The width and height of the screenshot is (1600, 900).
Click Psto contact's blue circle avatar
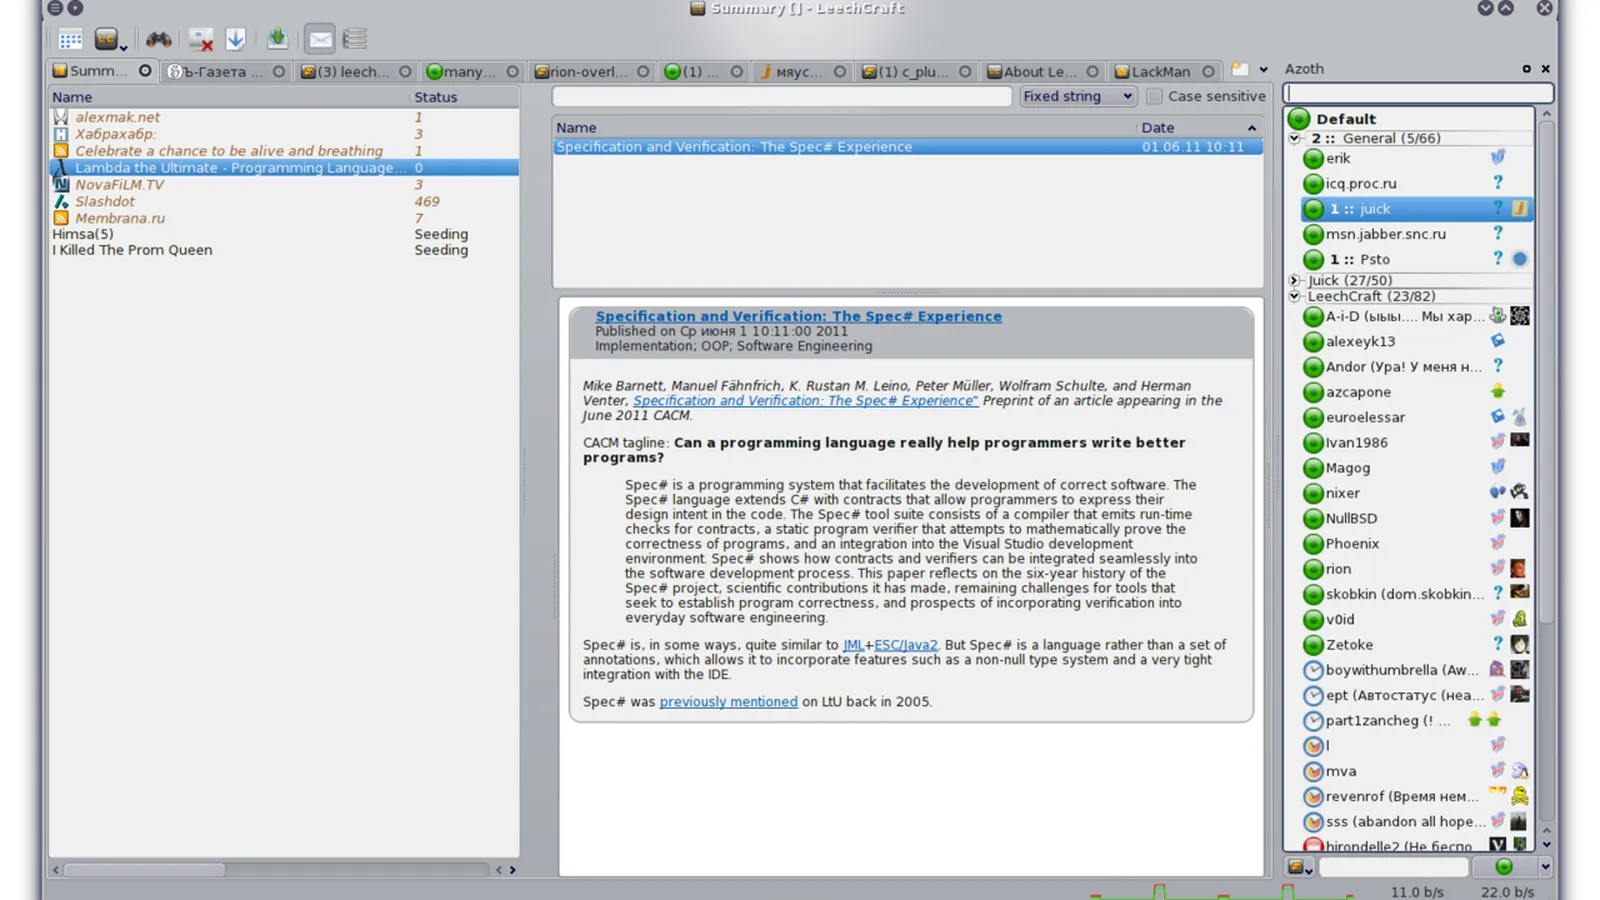(1520, 259)
